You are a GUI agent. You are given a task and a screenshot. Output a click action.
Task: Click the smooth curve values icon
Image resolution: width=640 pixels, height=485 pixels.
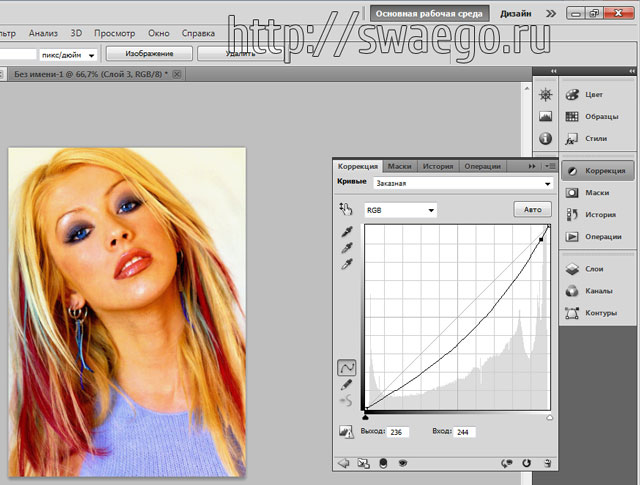pyautogui.click(x=346, y=401)
